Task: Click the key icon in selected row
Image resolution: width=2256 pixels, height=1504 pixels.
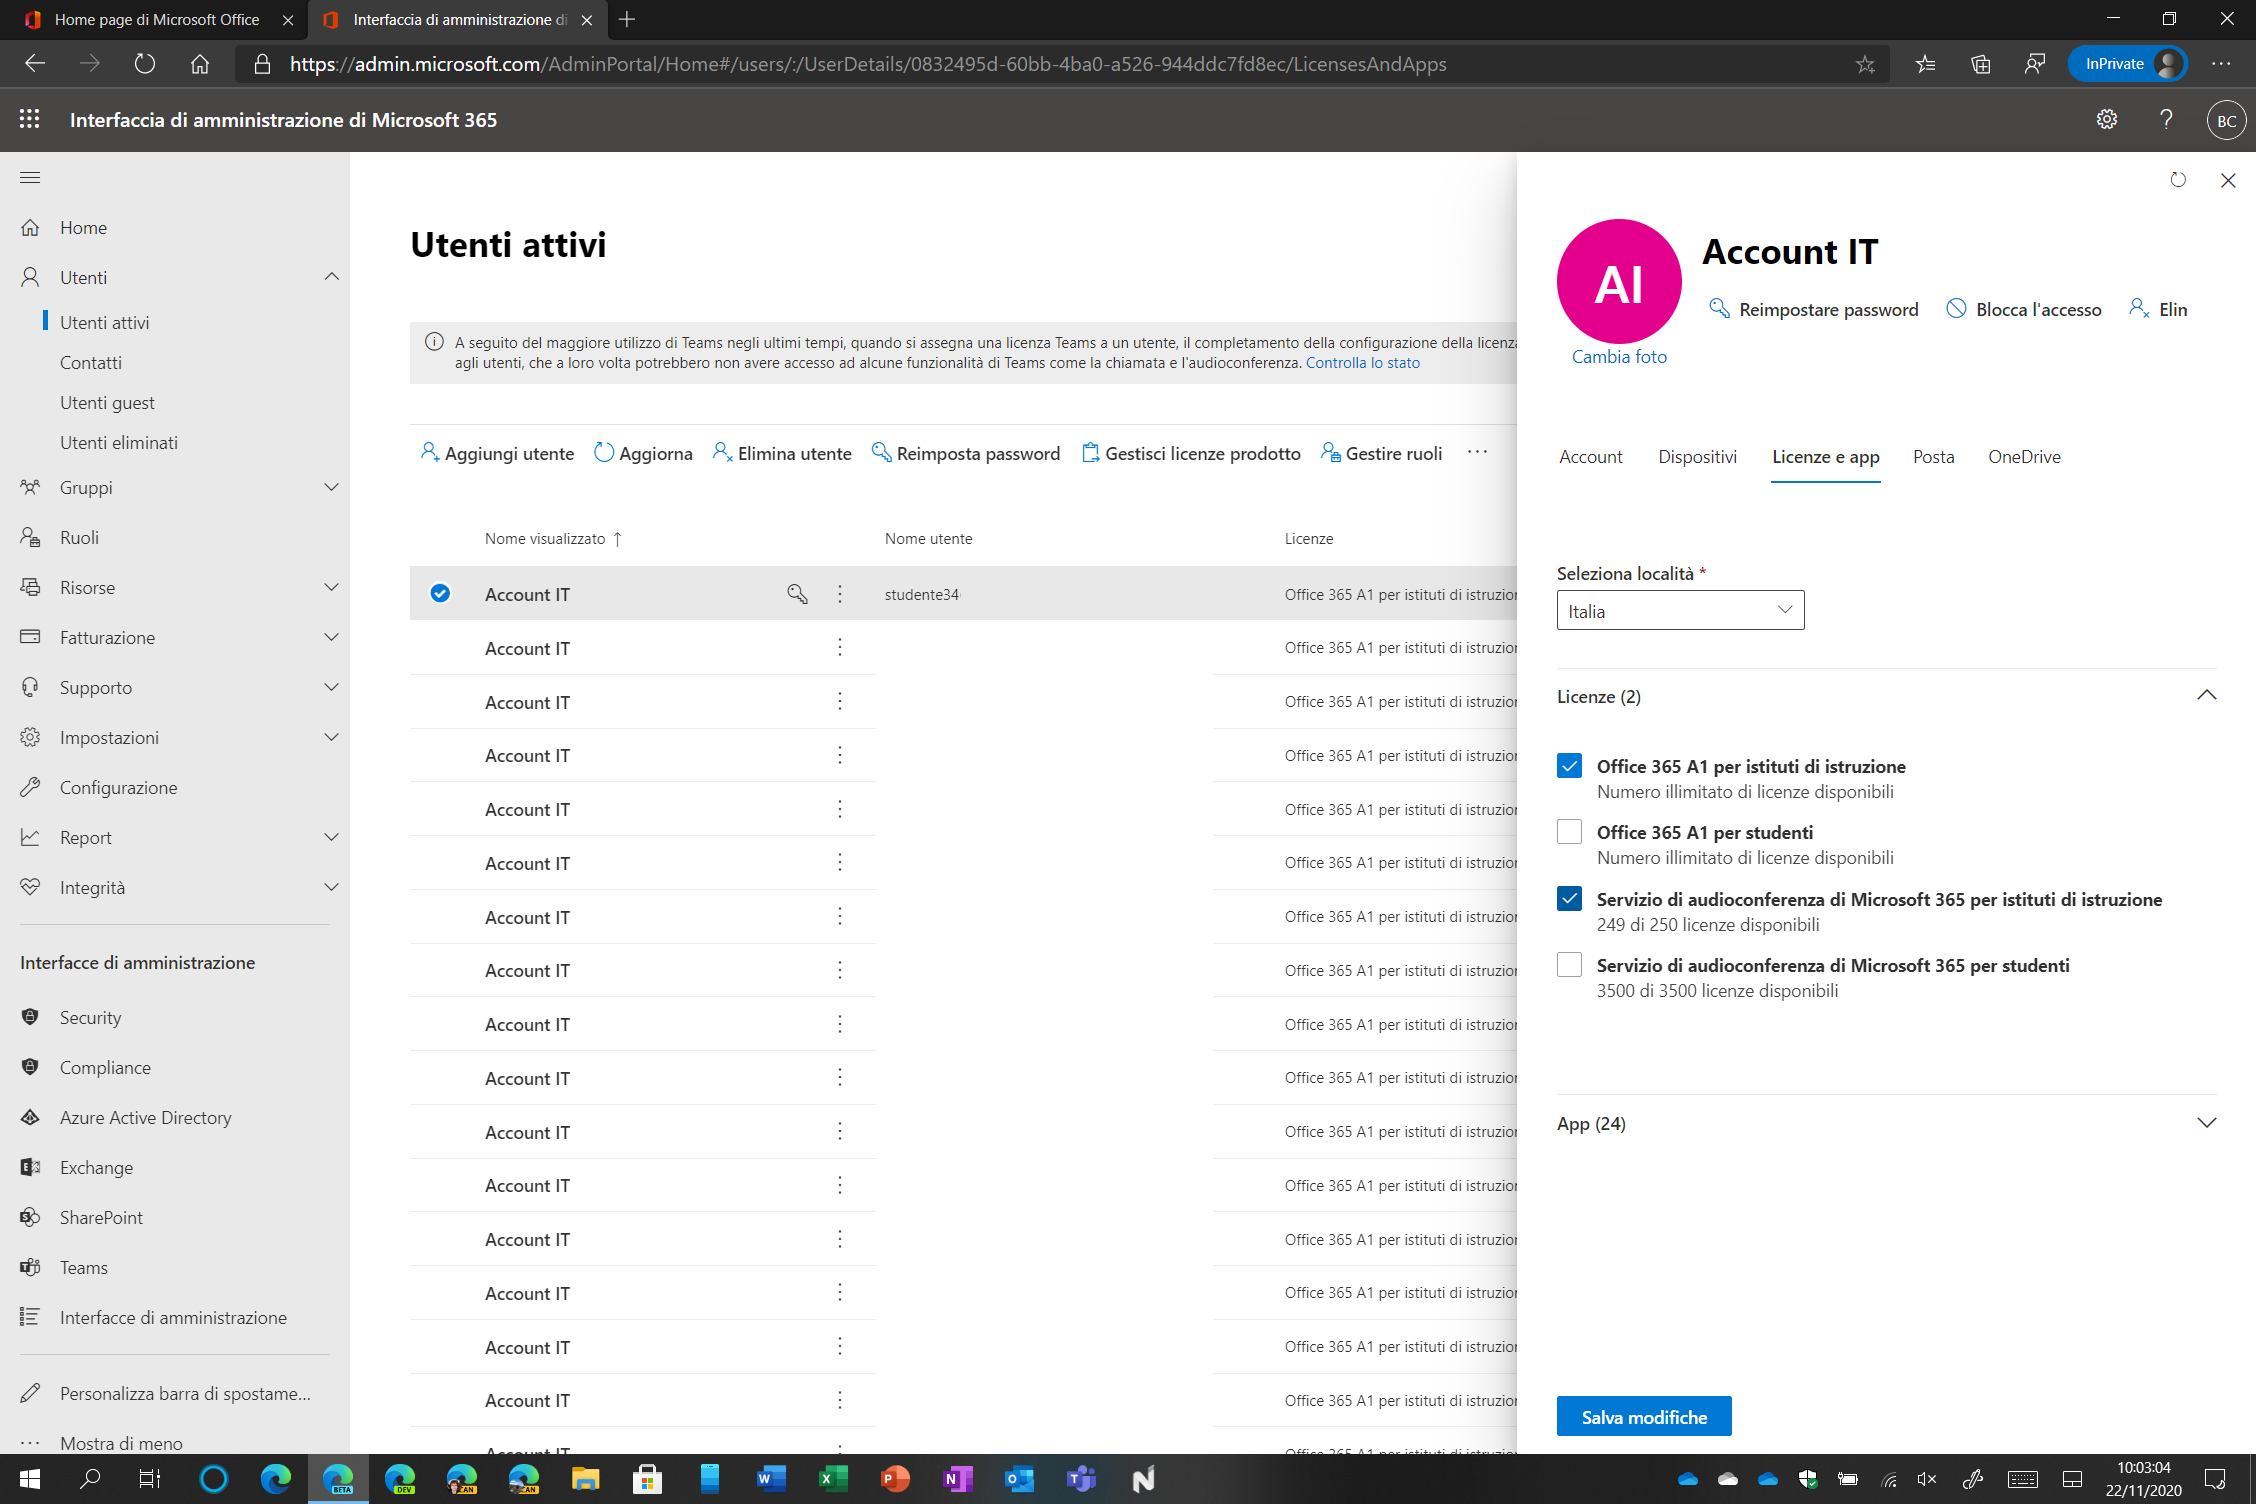Action: [797, 594]
